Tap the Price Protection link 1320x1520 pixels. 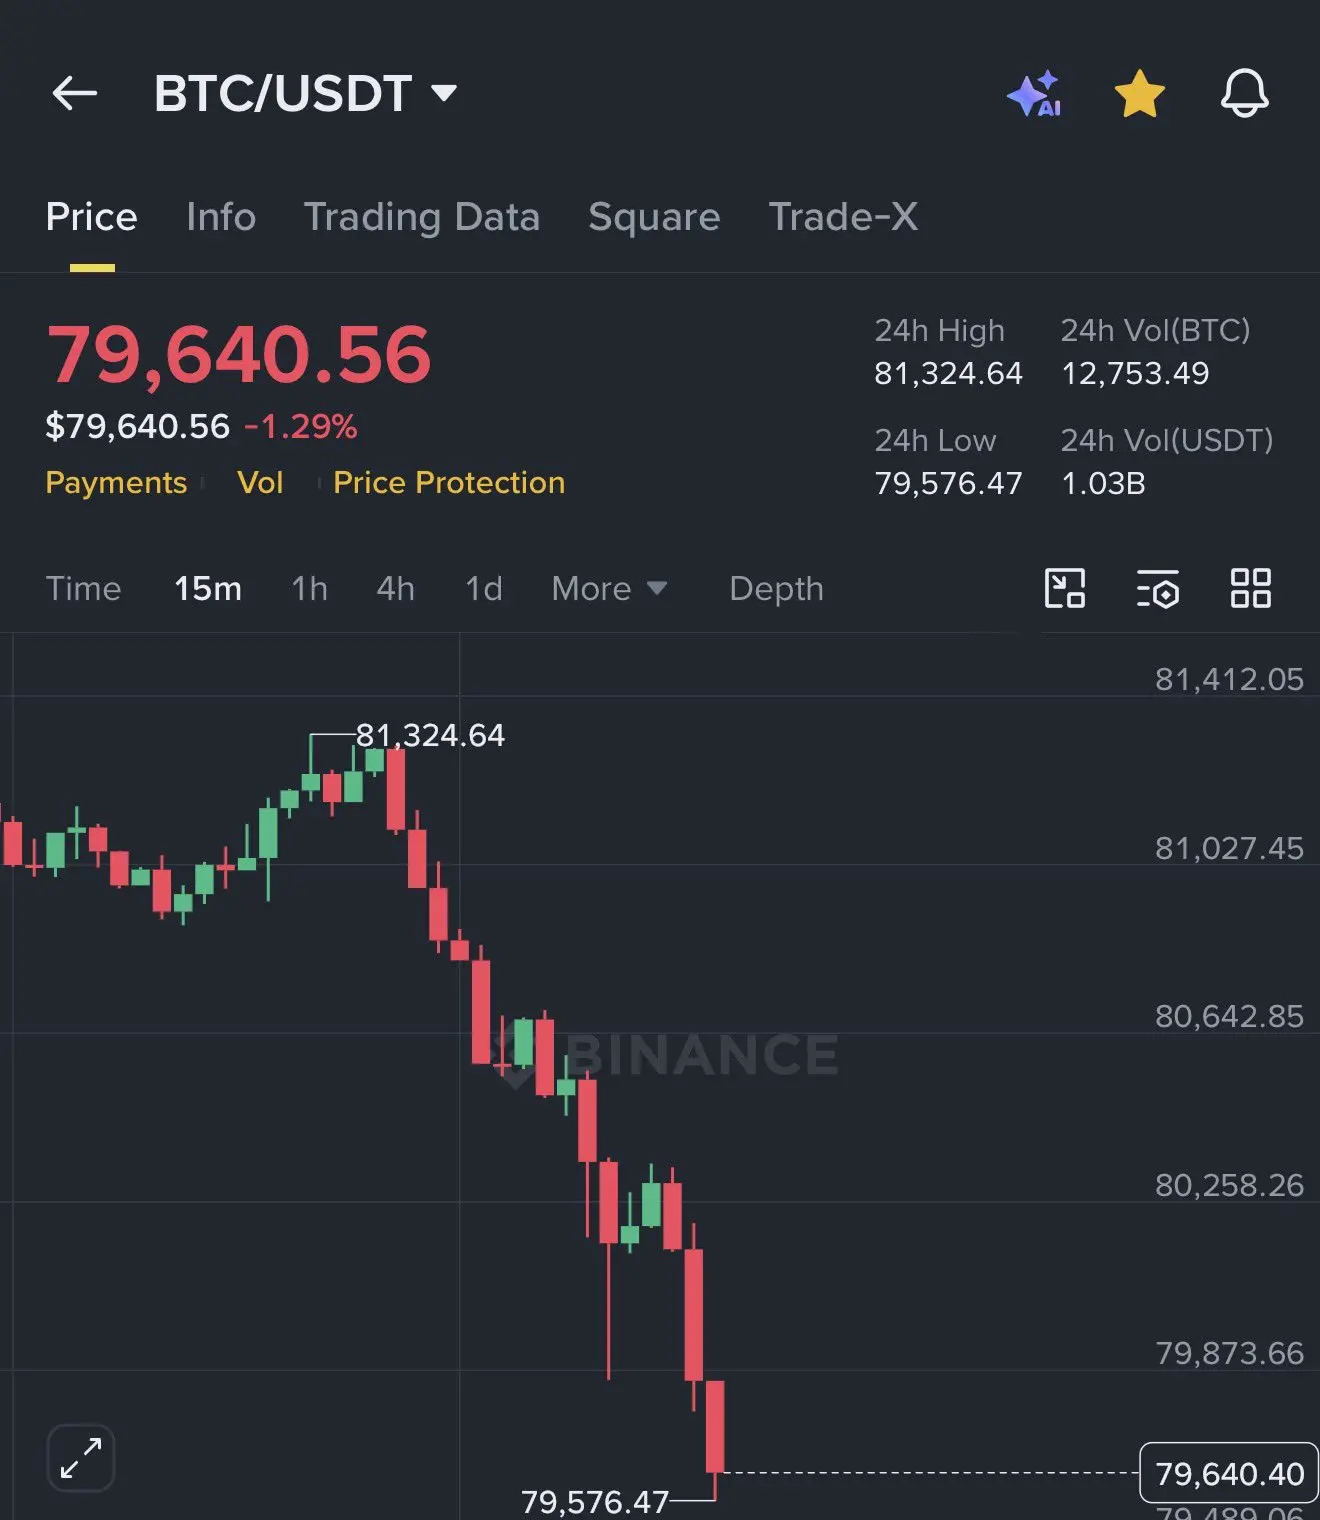pos(449,482)
